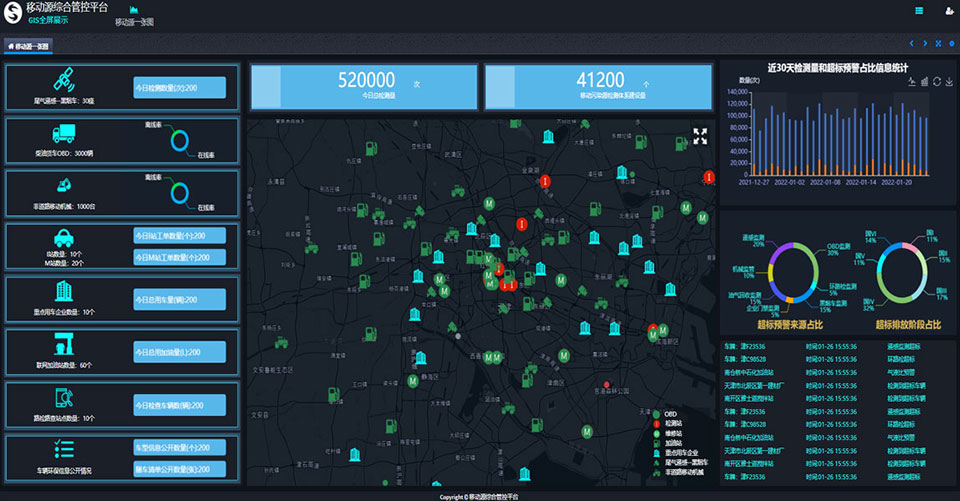This screenshot has width=960, height=501.
Task: Open the user account icon in header
Action: 948,11
